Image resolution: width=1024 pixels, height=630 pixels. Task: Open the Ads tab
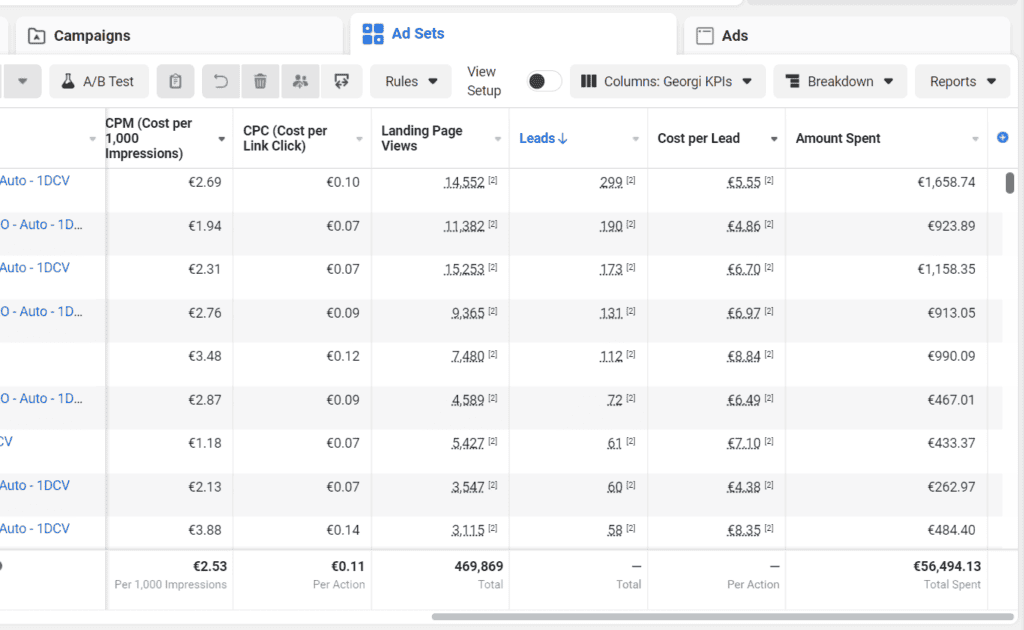tap(847, 36)
